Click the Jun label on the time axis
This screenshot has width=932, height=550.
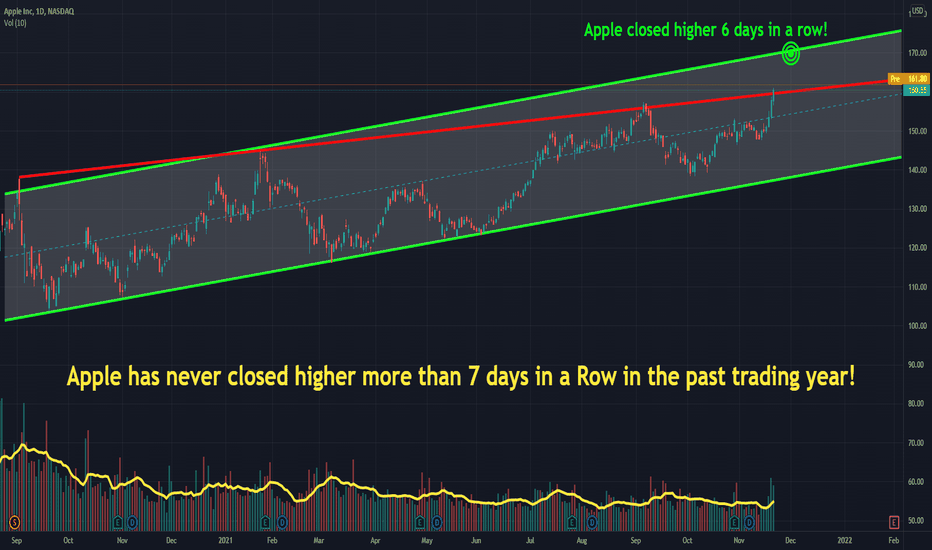(476, 540)
